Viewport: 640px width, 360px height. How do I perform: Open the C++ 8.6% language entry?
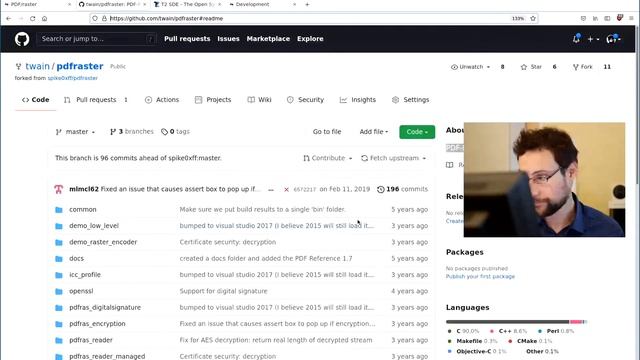tap(509, 331)
